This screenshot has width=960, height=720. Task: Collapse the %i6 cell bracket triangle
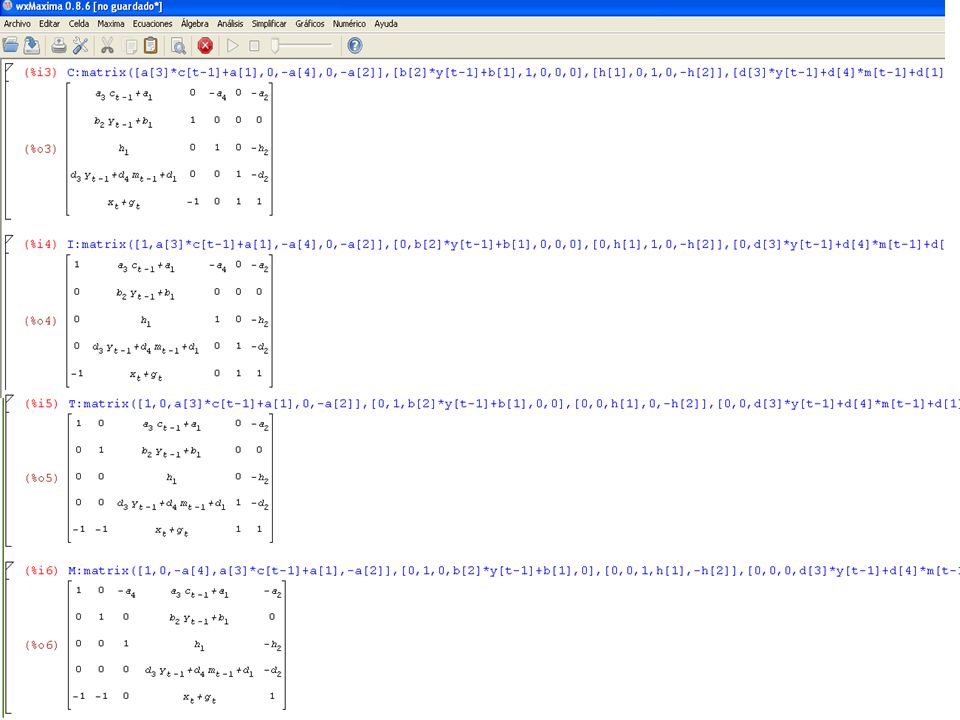pyautogui.click(x=9, y=567)
